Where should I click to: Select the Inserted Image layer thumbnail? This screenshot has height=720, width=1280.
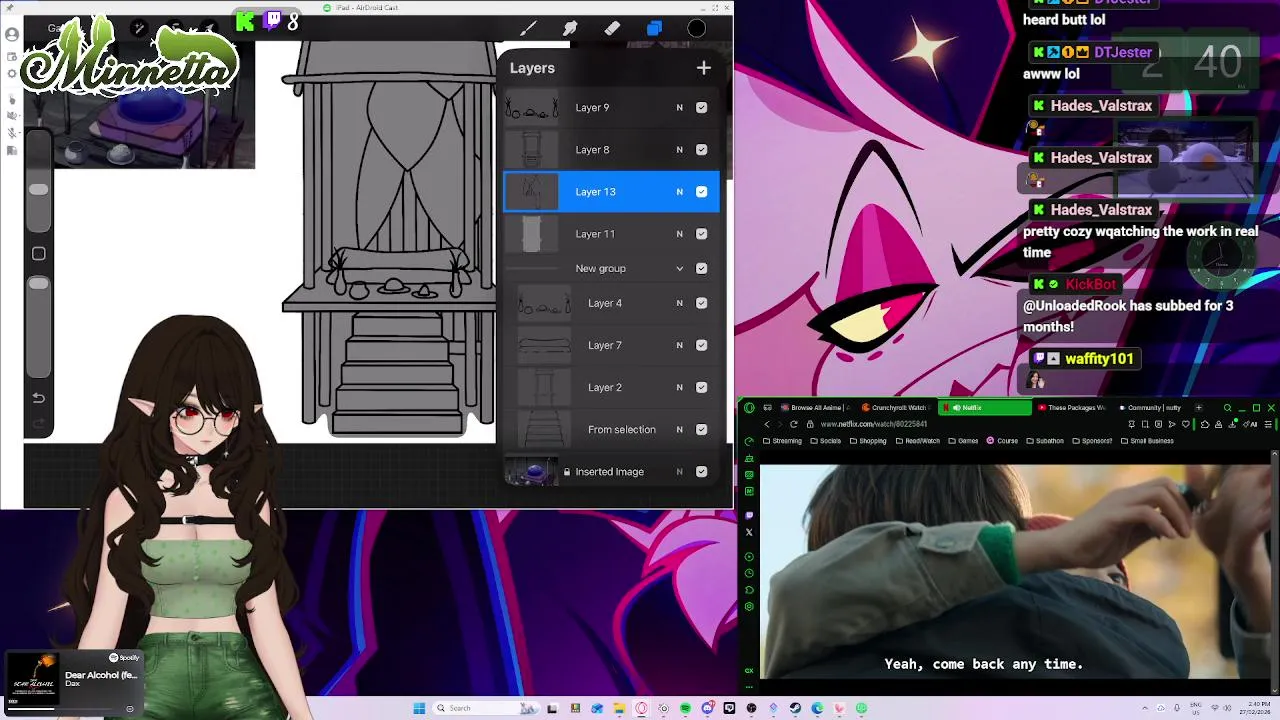click(x=532, y=471)
